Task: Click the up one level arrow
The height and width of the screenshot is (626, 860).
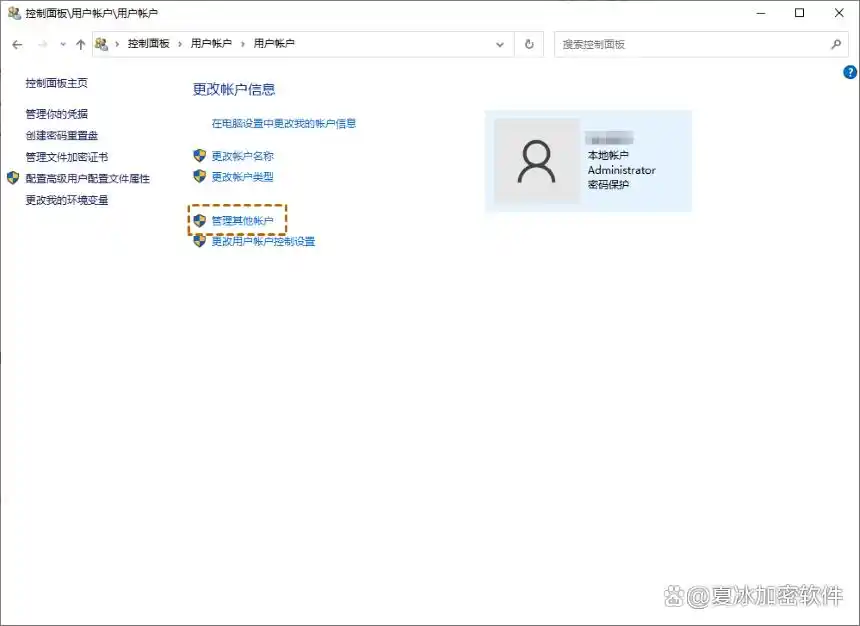Action: click(x=79, y=44)
